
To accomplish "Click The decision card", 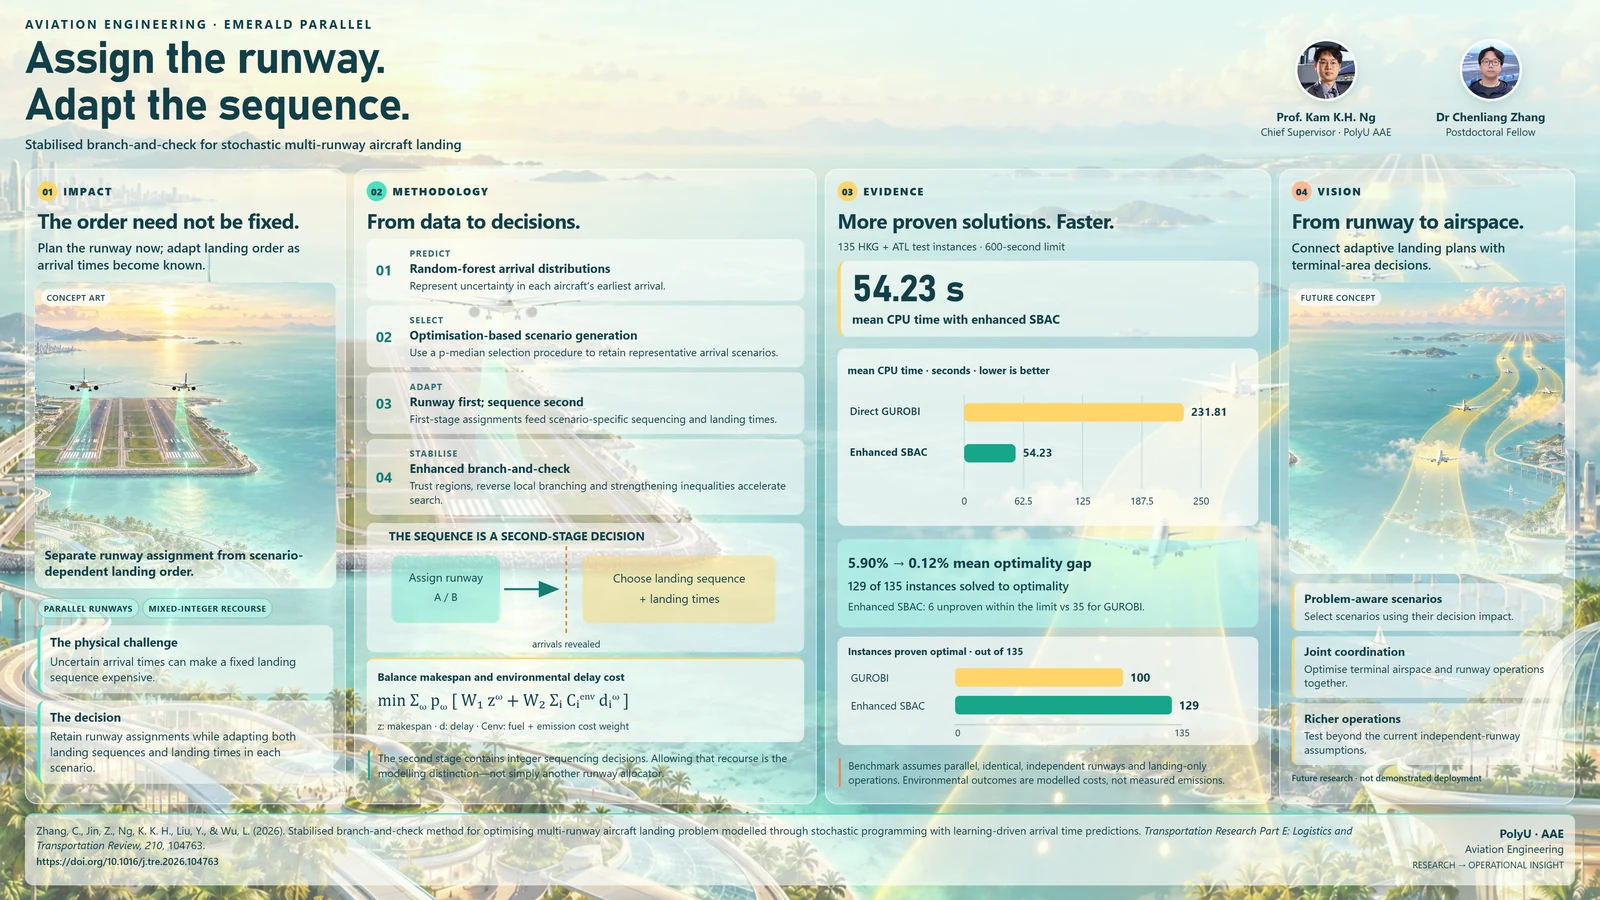I will (x=186, y=742).
